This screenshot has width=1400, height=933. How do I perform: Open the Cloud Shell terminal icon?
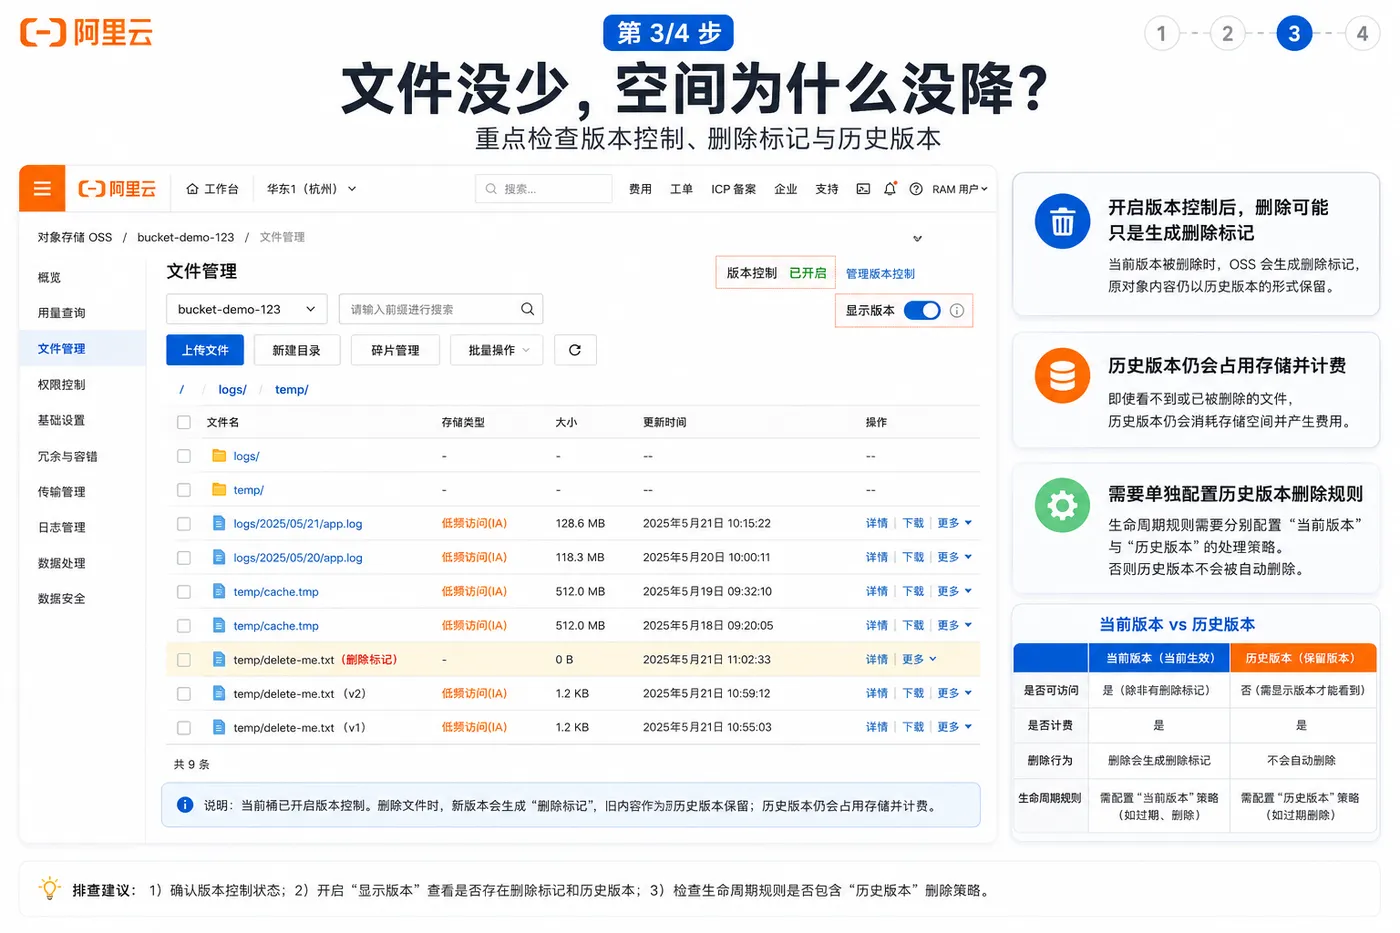coord(863,189)
